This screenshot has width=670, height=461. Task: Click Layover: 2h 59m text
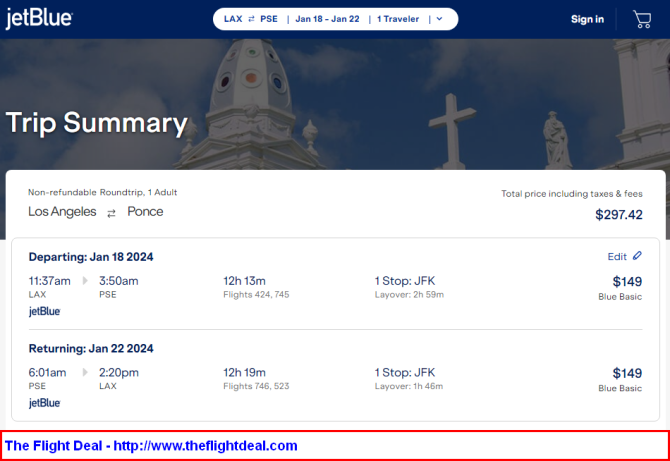click(x=409, y=294)
